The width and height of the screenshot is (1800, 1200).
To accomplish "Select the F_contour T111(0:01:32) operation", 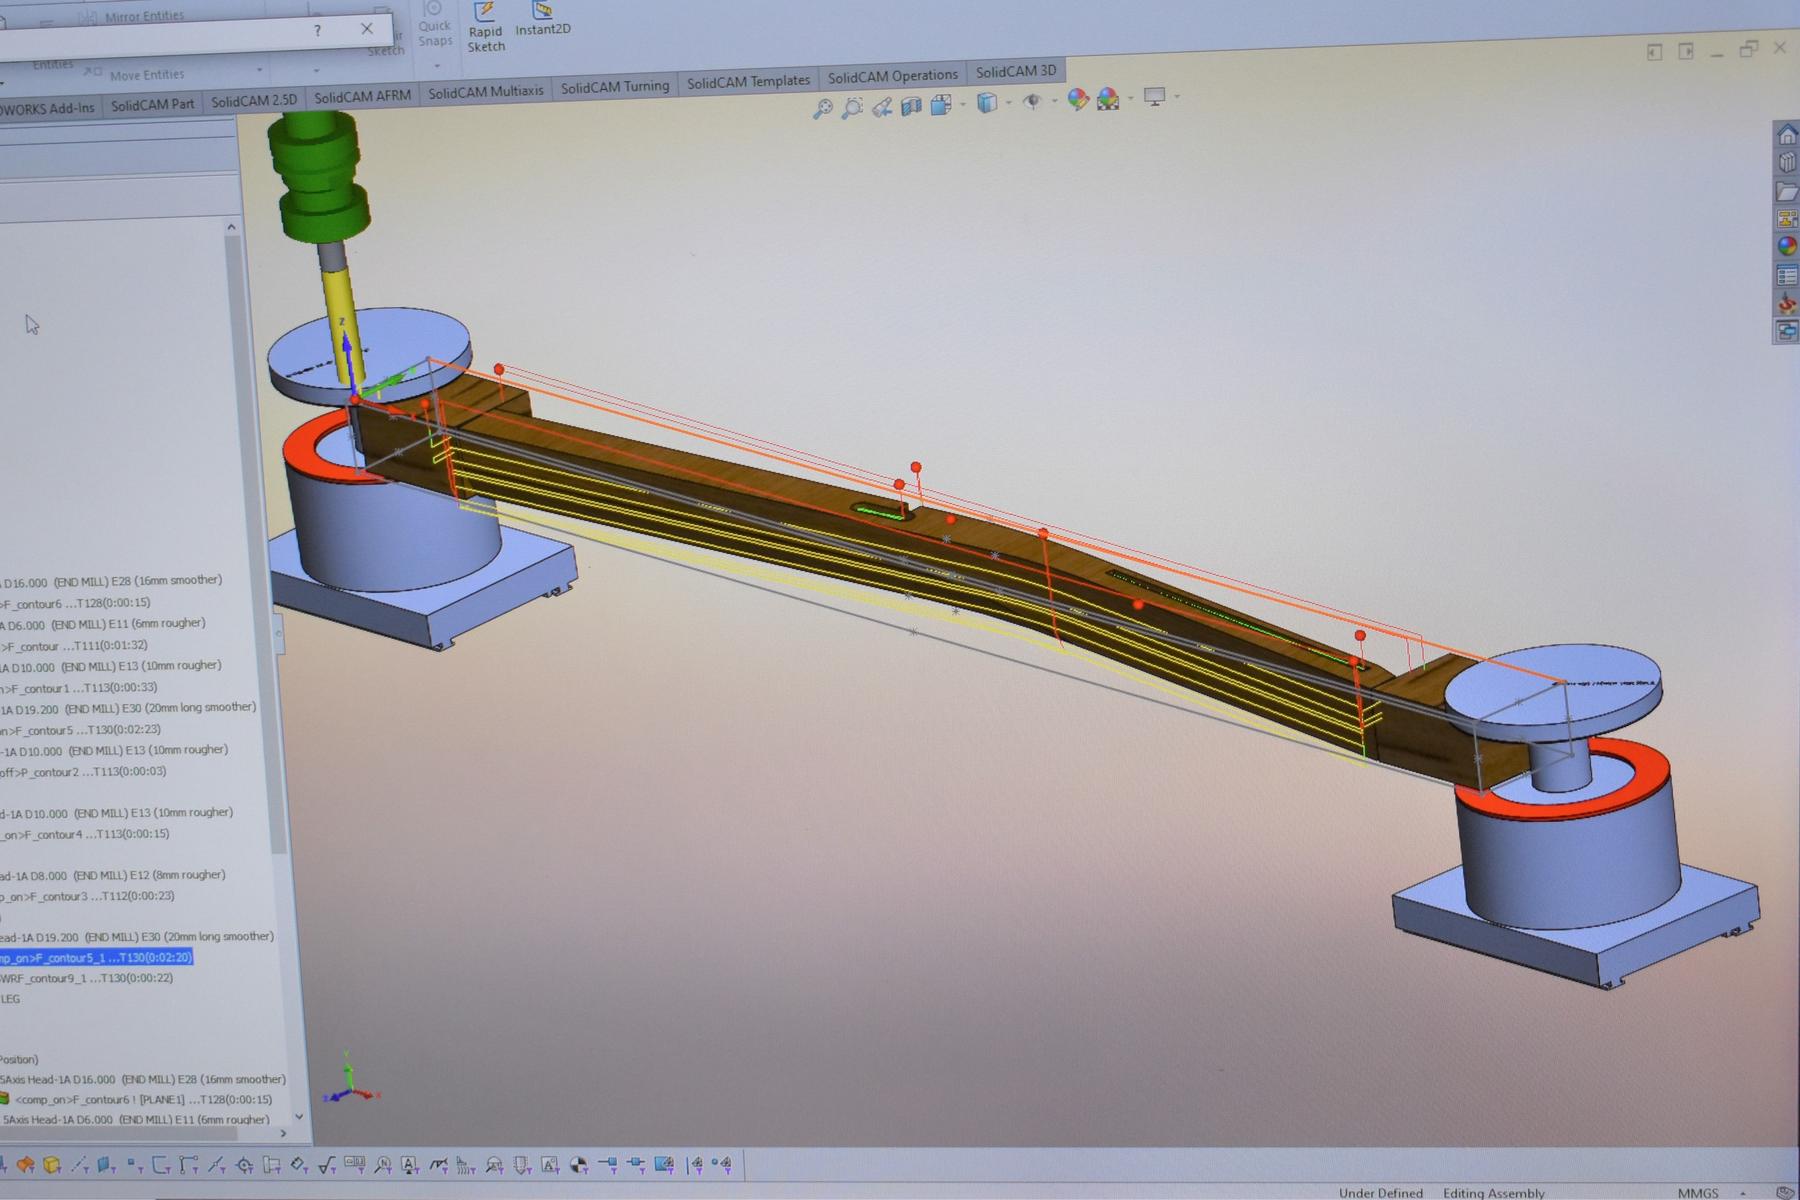I will 75,646.
